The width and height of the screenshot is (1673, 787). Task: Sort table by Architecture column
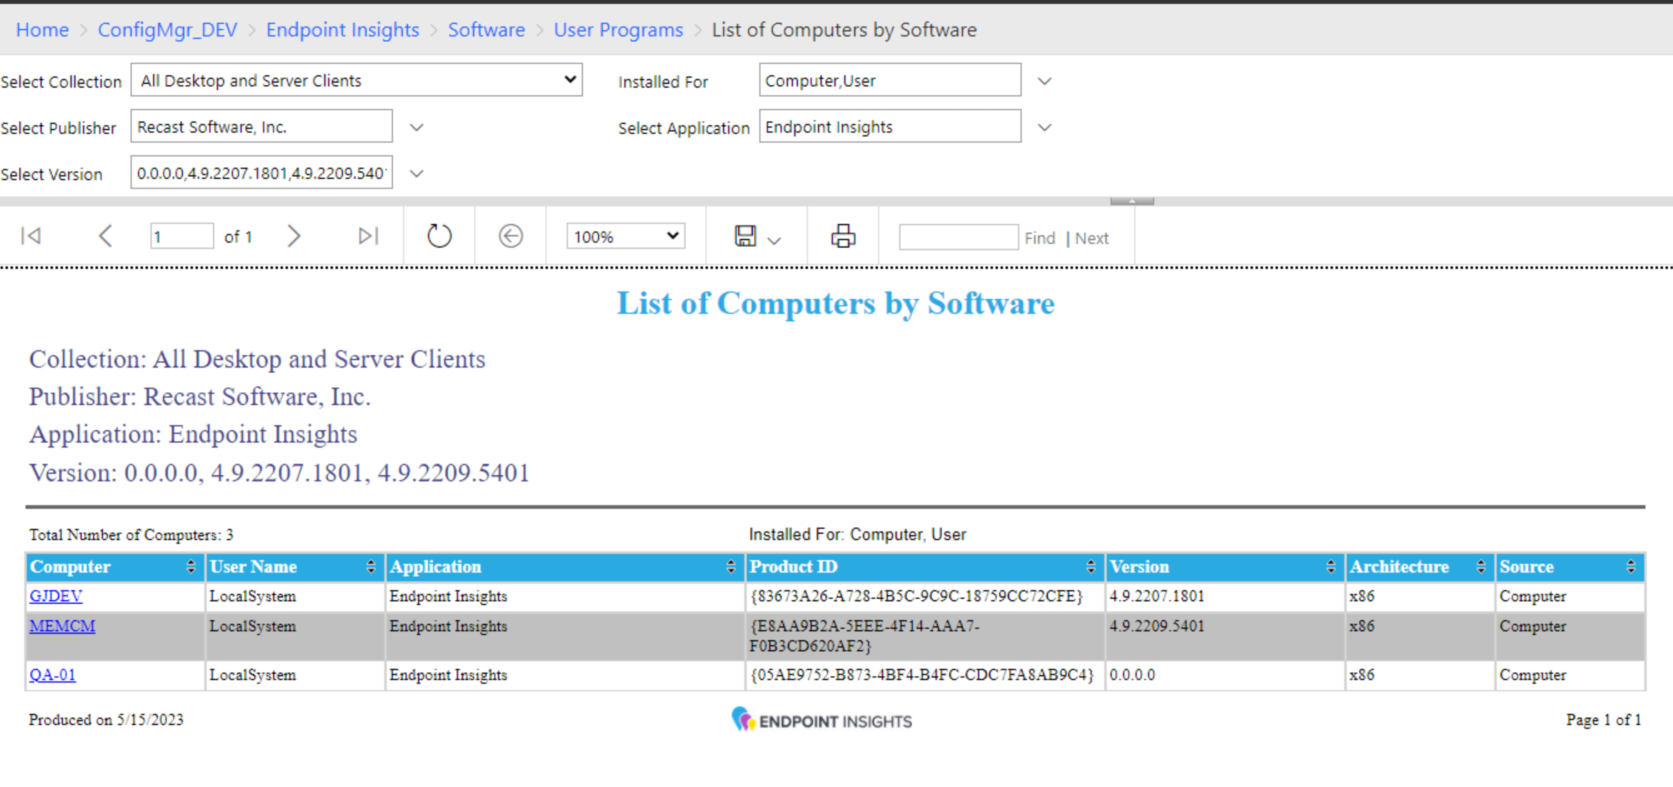coord(1480,567)
